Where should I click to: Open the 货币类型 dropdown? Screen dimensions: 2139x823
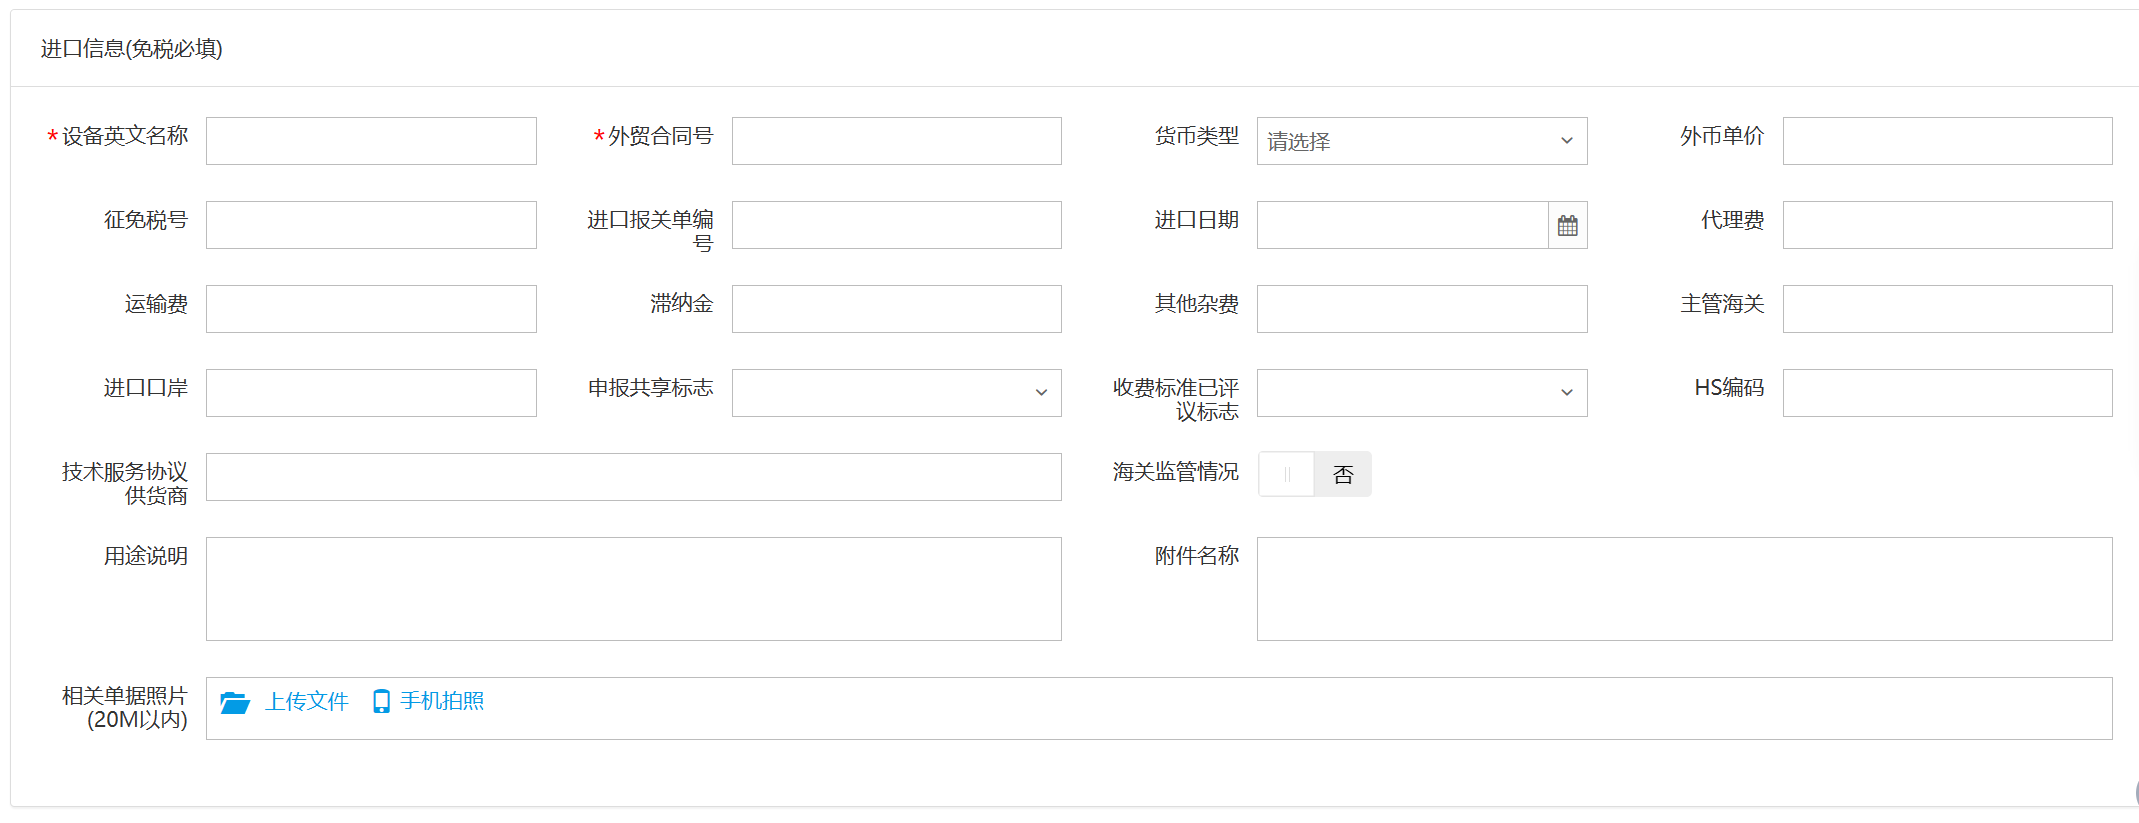click(1421, 141)
